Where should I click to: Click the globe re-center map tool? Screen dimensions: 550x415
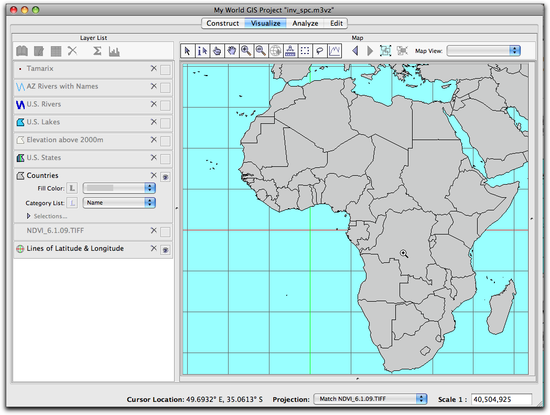276,51
